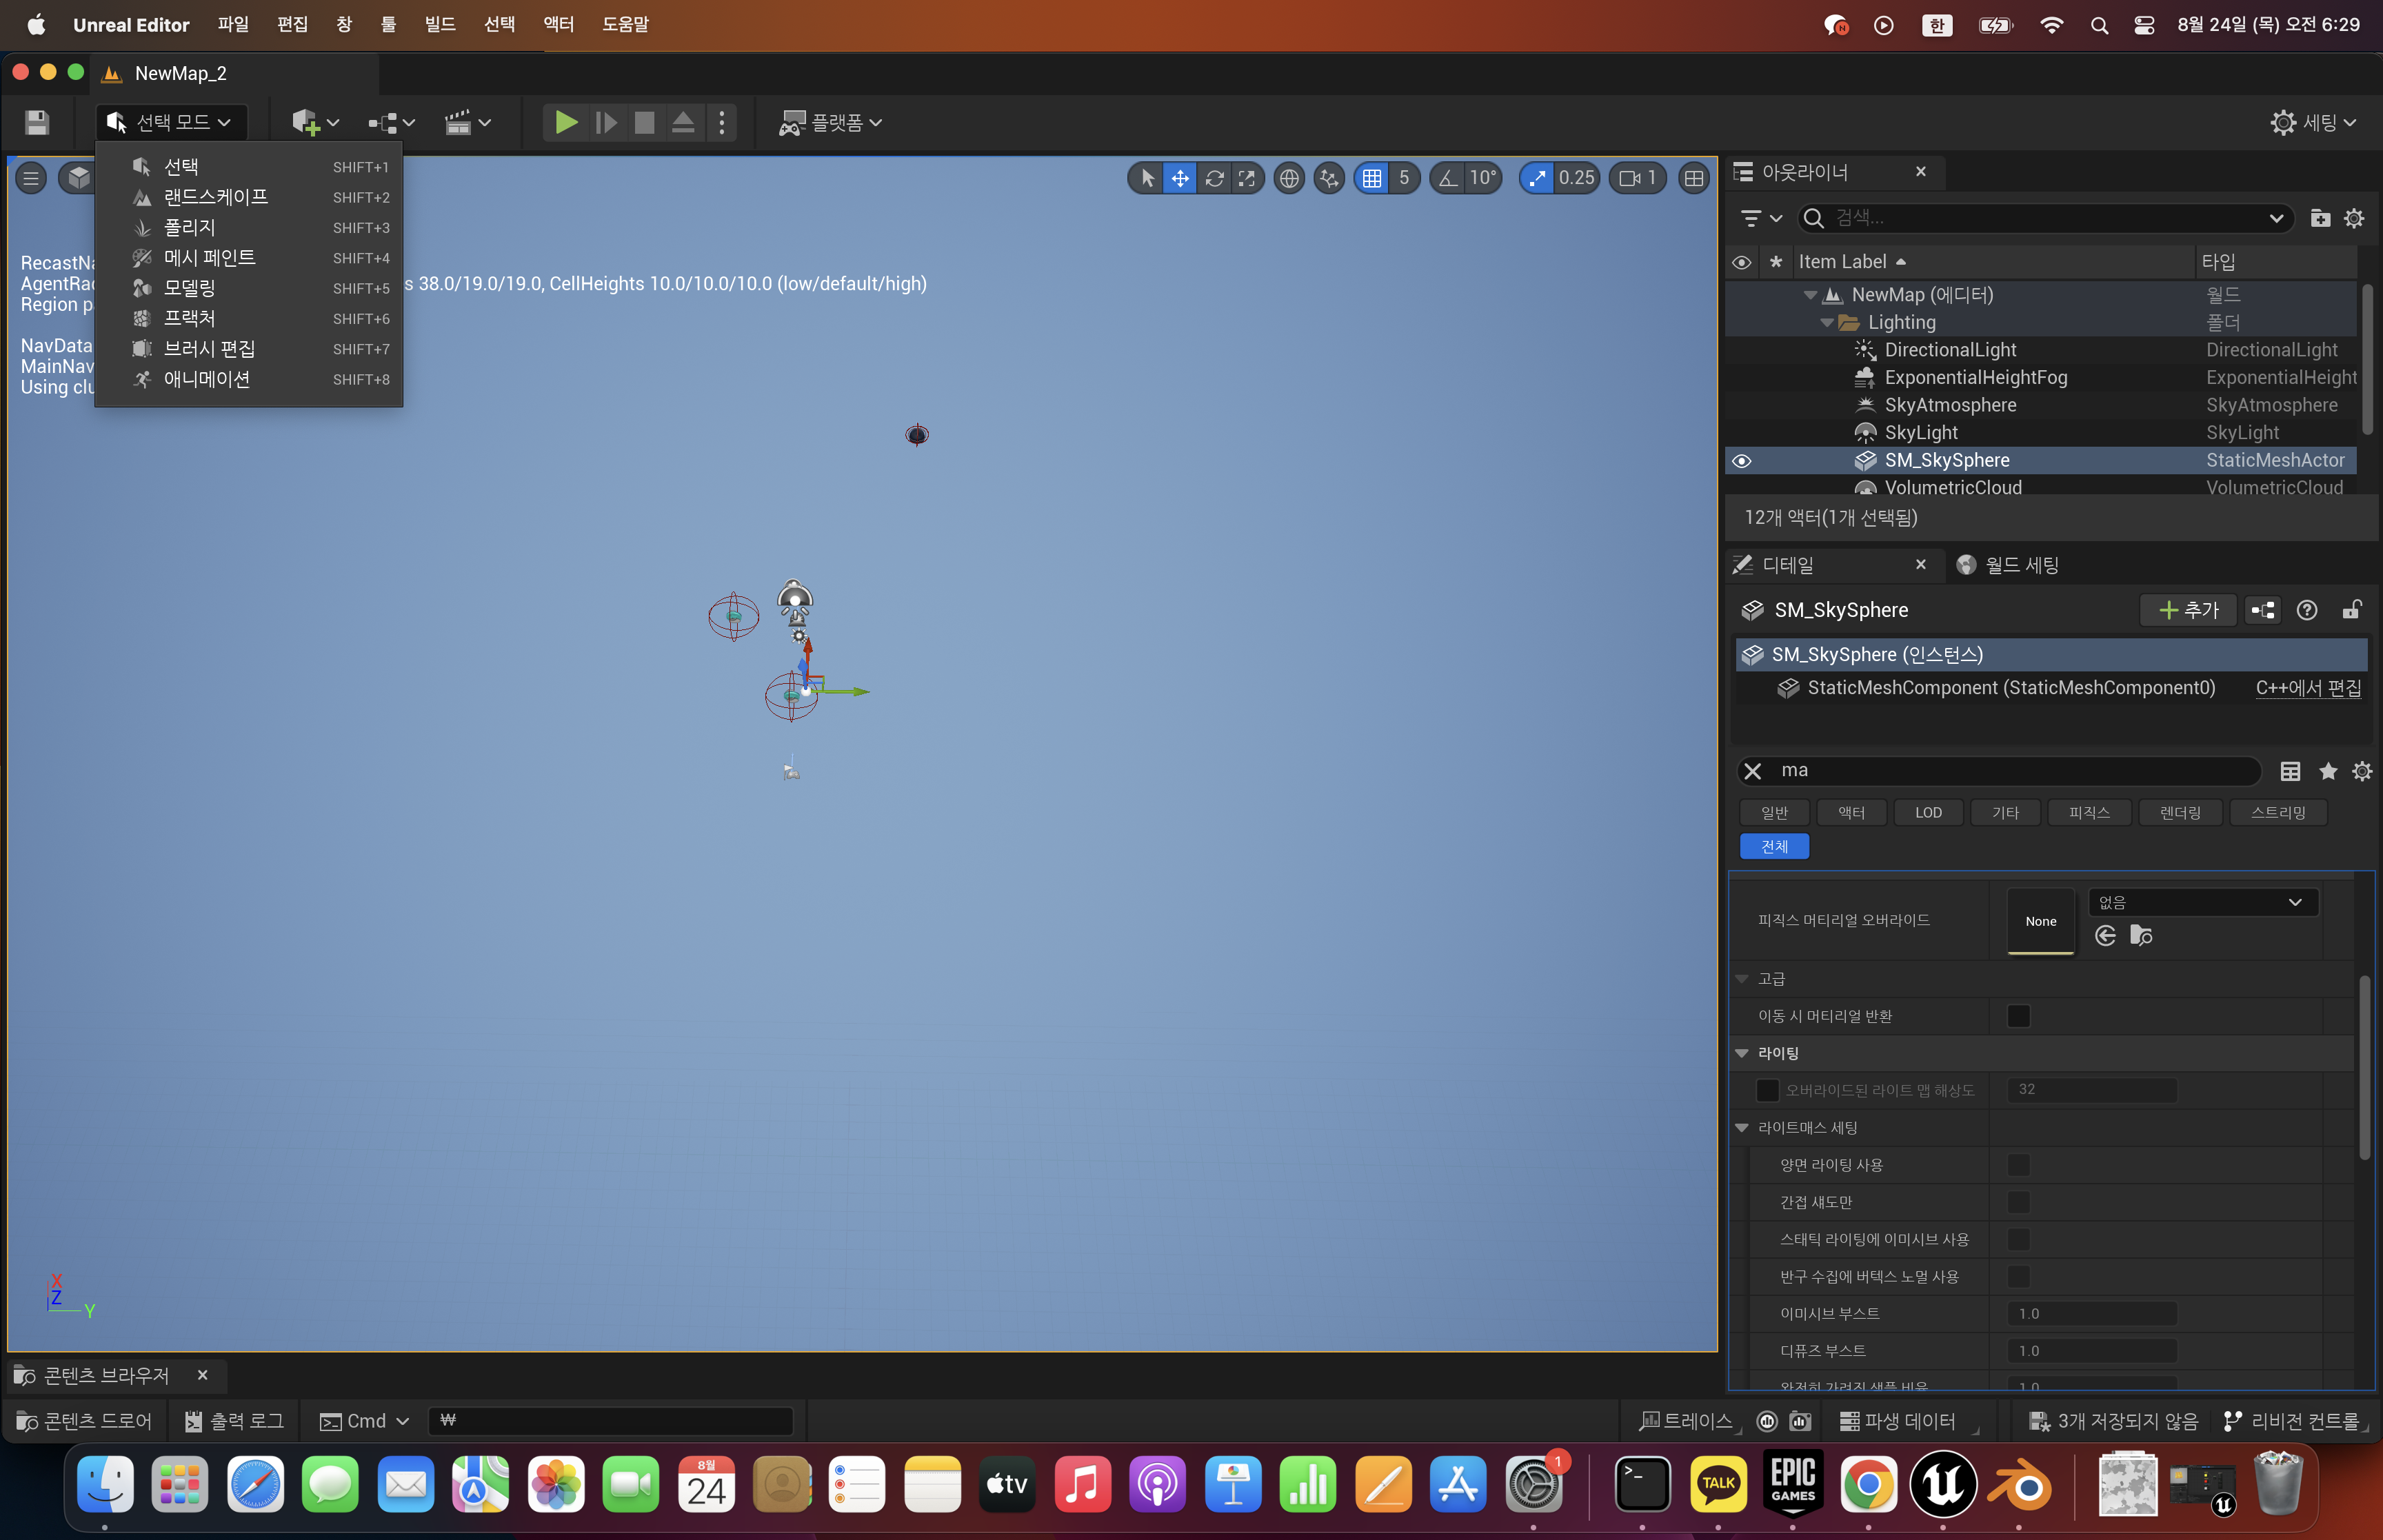2383x1540 pixels.
Task: Toggle SM_SkySphere visibility eye icon
Action: 1741,461
